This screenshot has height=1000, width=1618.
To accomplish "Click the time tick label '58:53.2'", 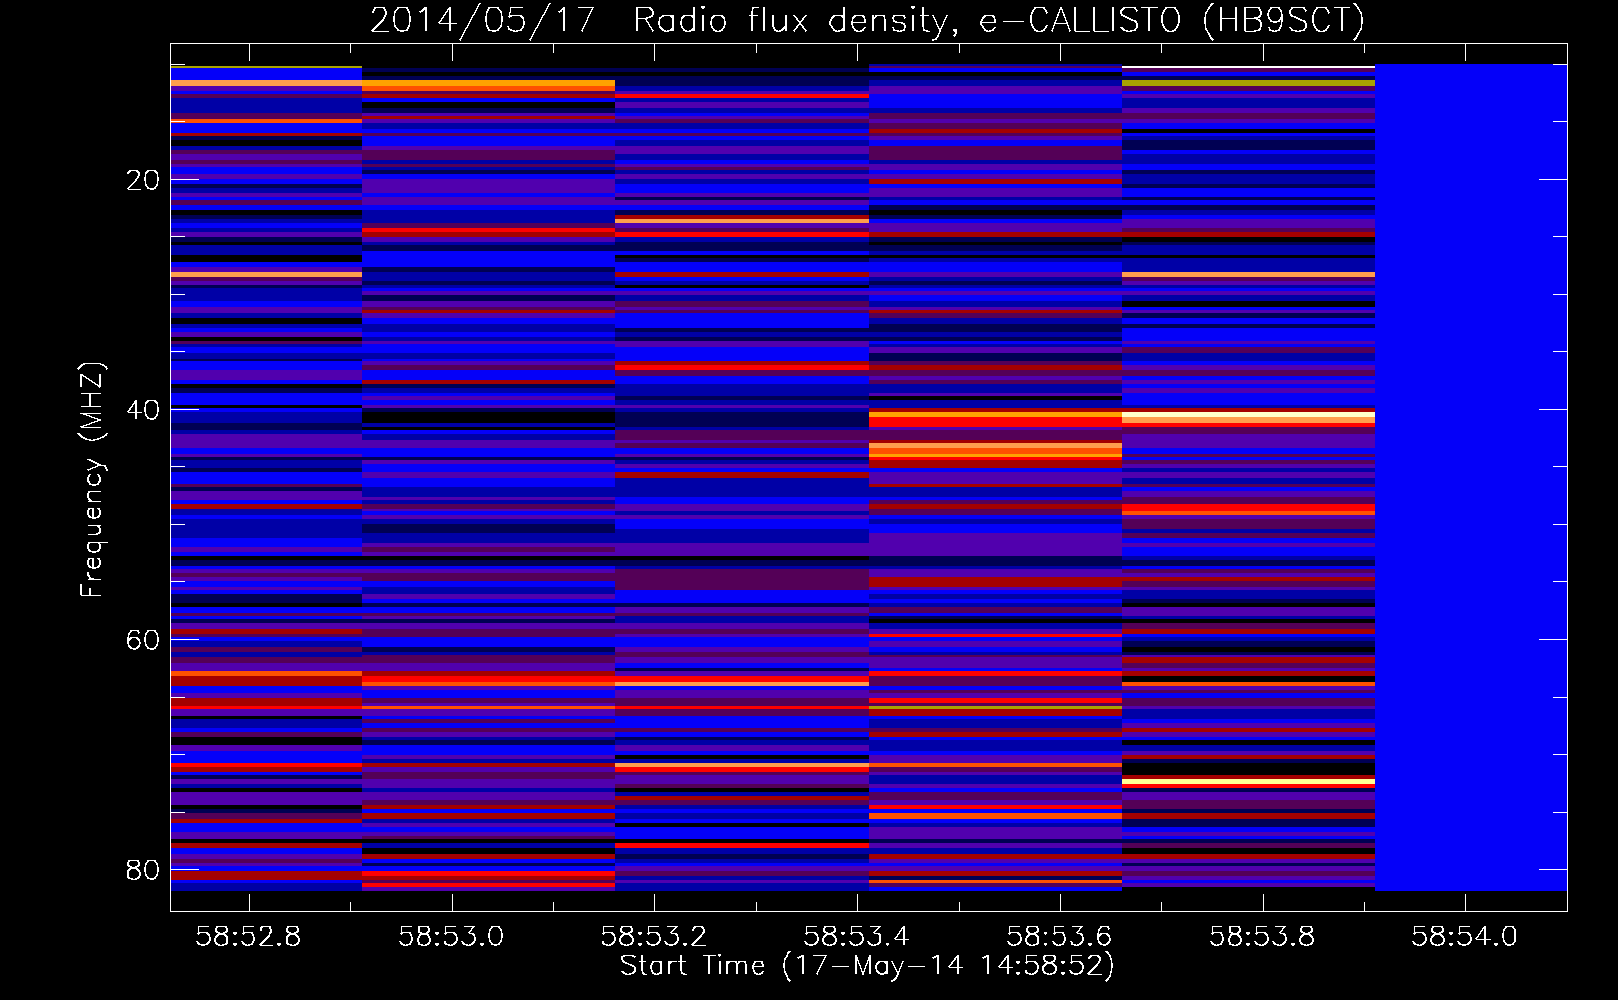I will coord(654,936).
